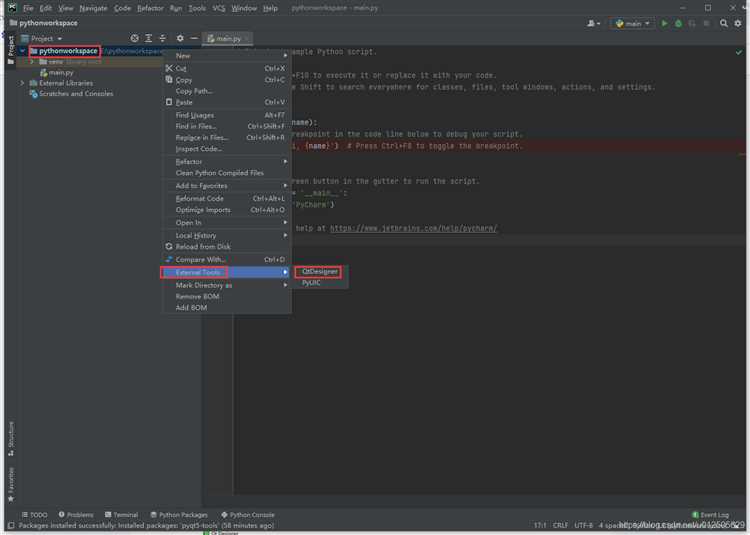750x535 pixels.
Task: Click the Paste clipboard icon in context menu
Action: [169, 102]
